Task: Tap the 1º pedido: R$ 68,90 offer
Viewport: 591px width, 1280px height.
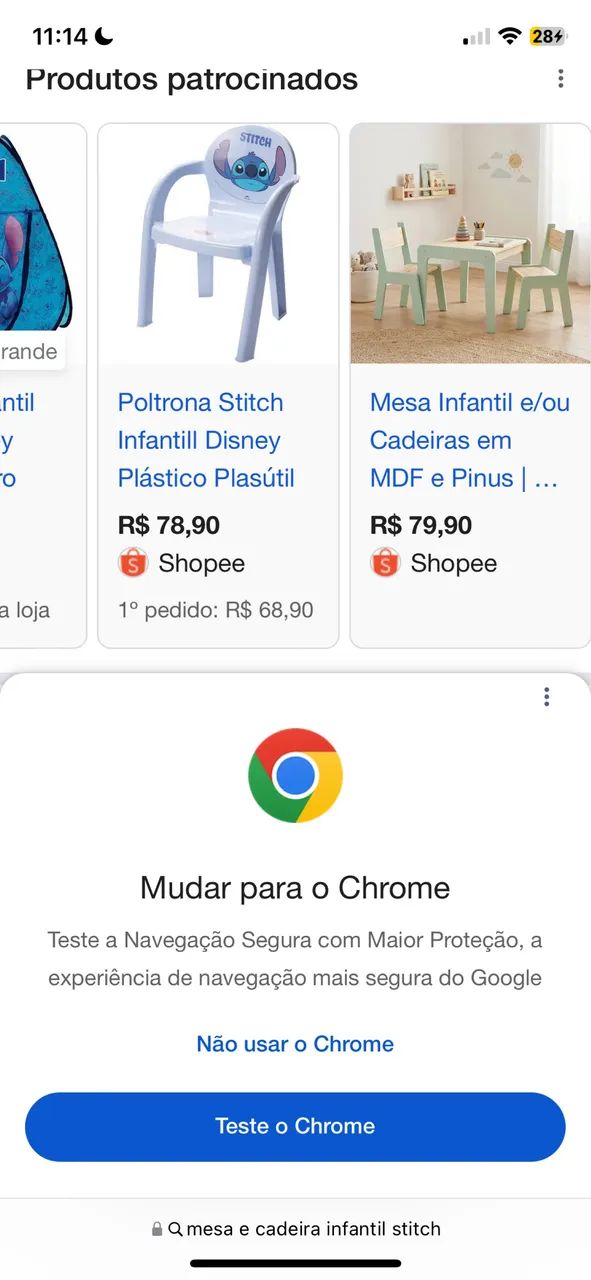Action: pos(215,609)
